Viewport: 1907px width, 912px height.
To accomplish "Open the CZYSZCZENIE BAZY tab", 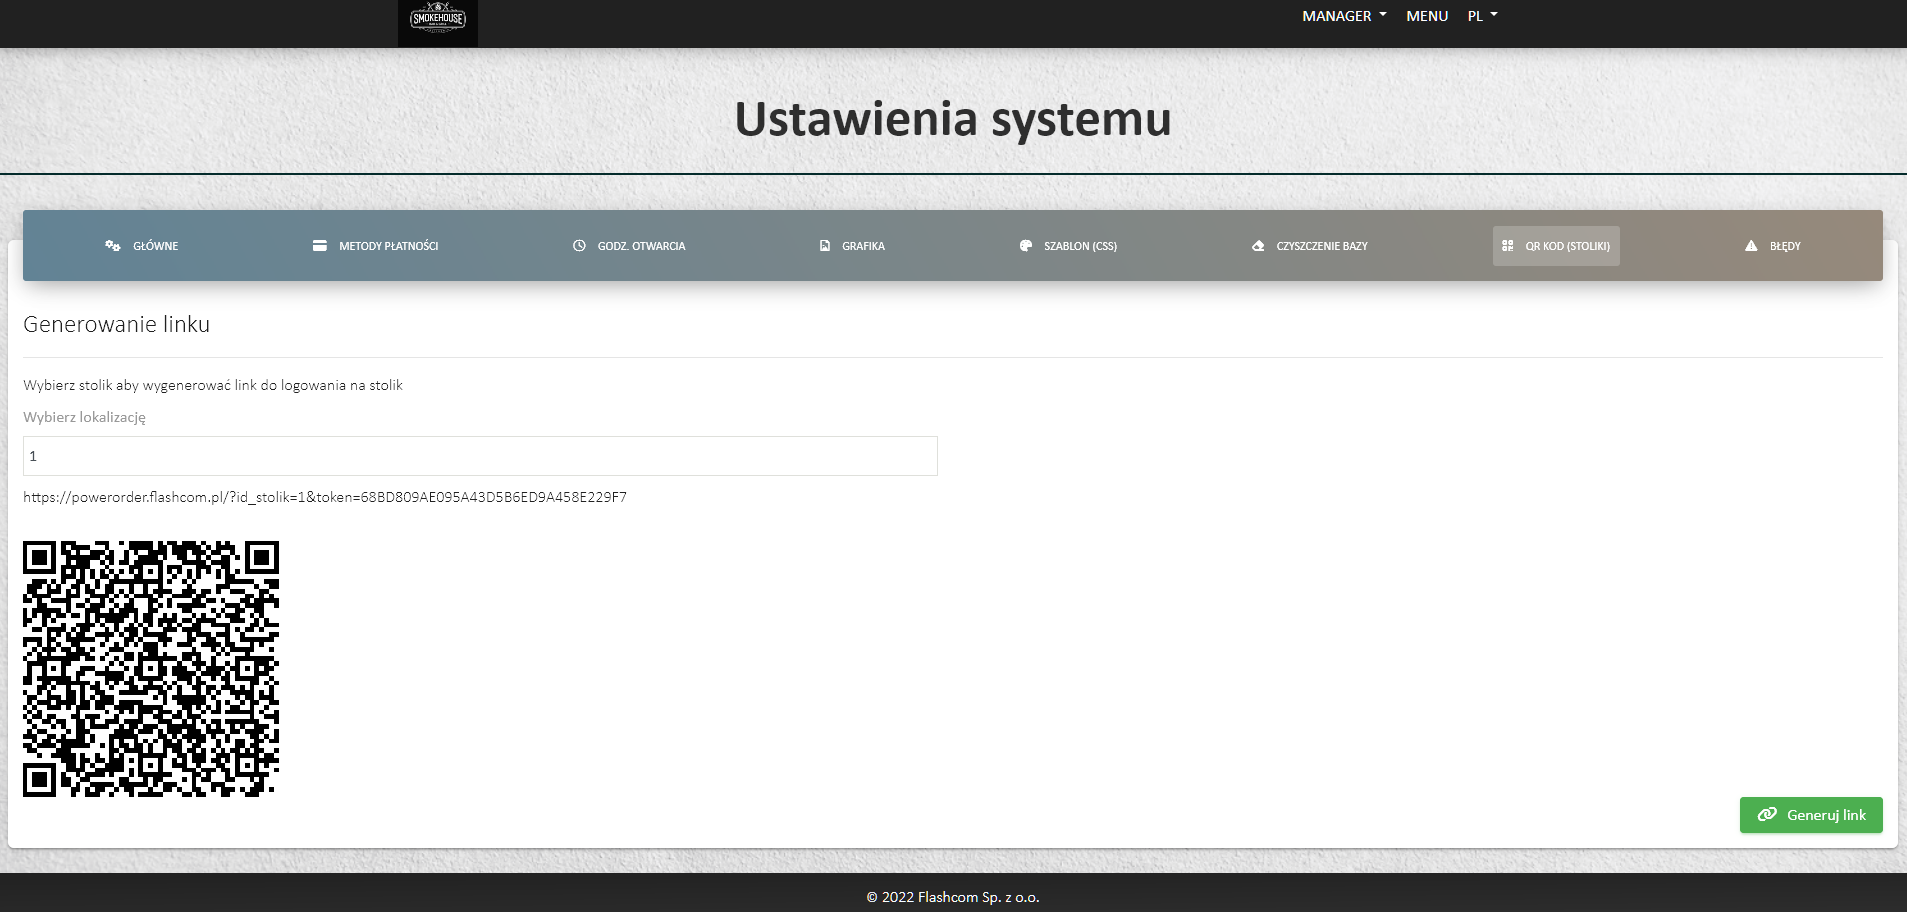I will click(x=1310, y=246).
